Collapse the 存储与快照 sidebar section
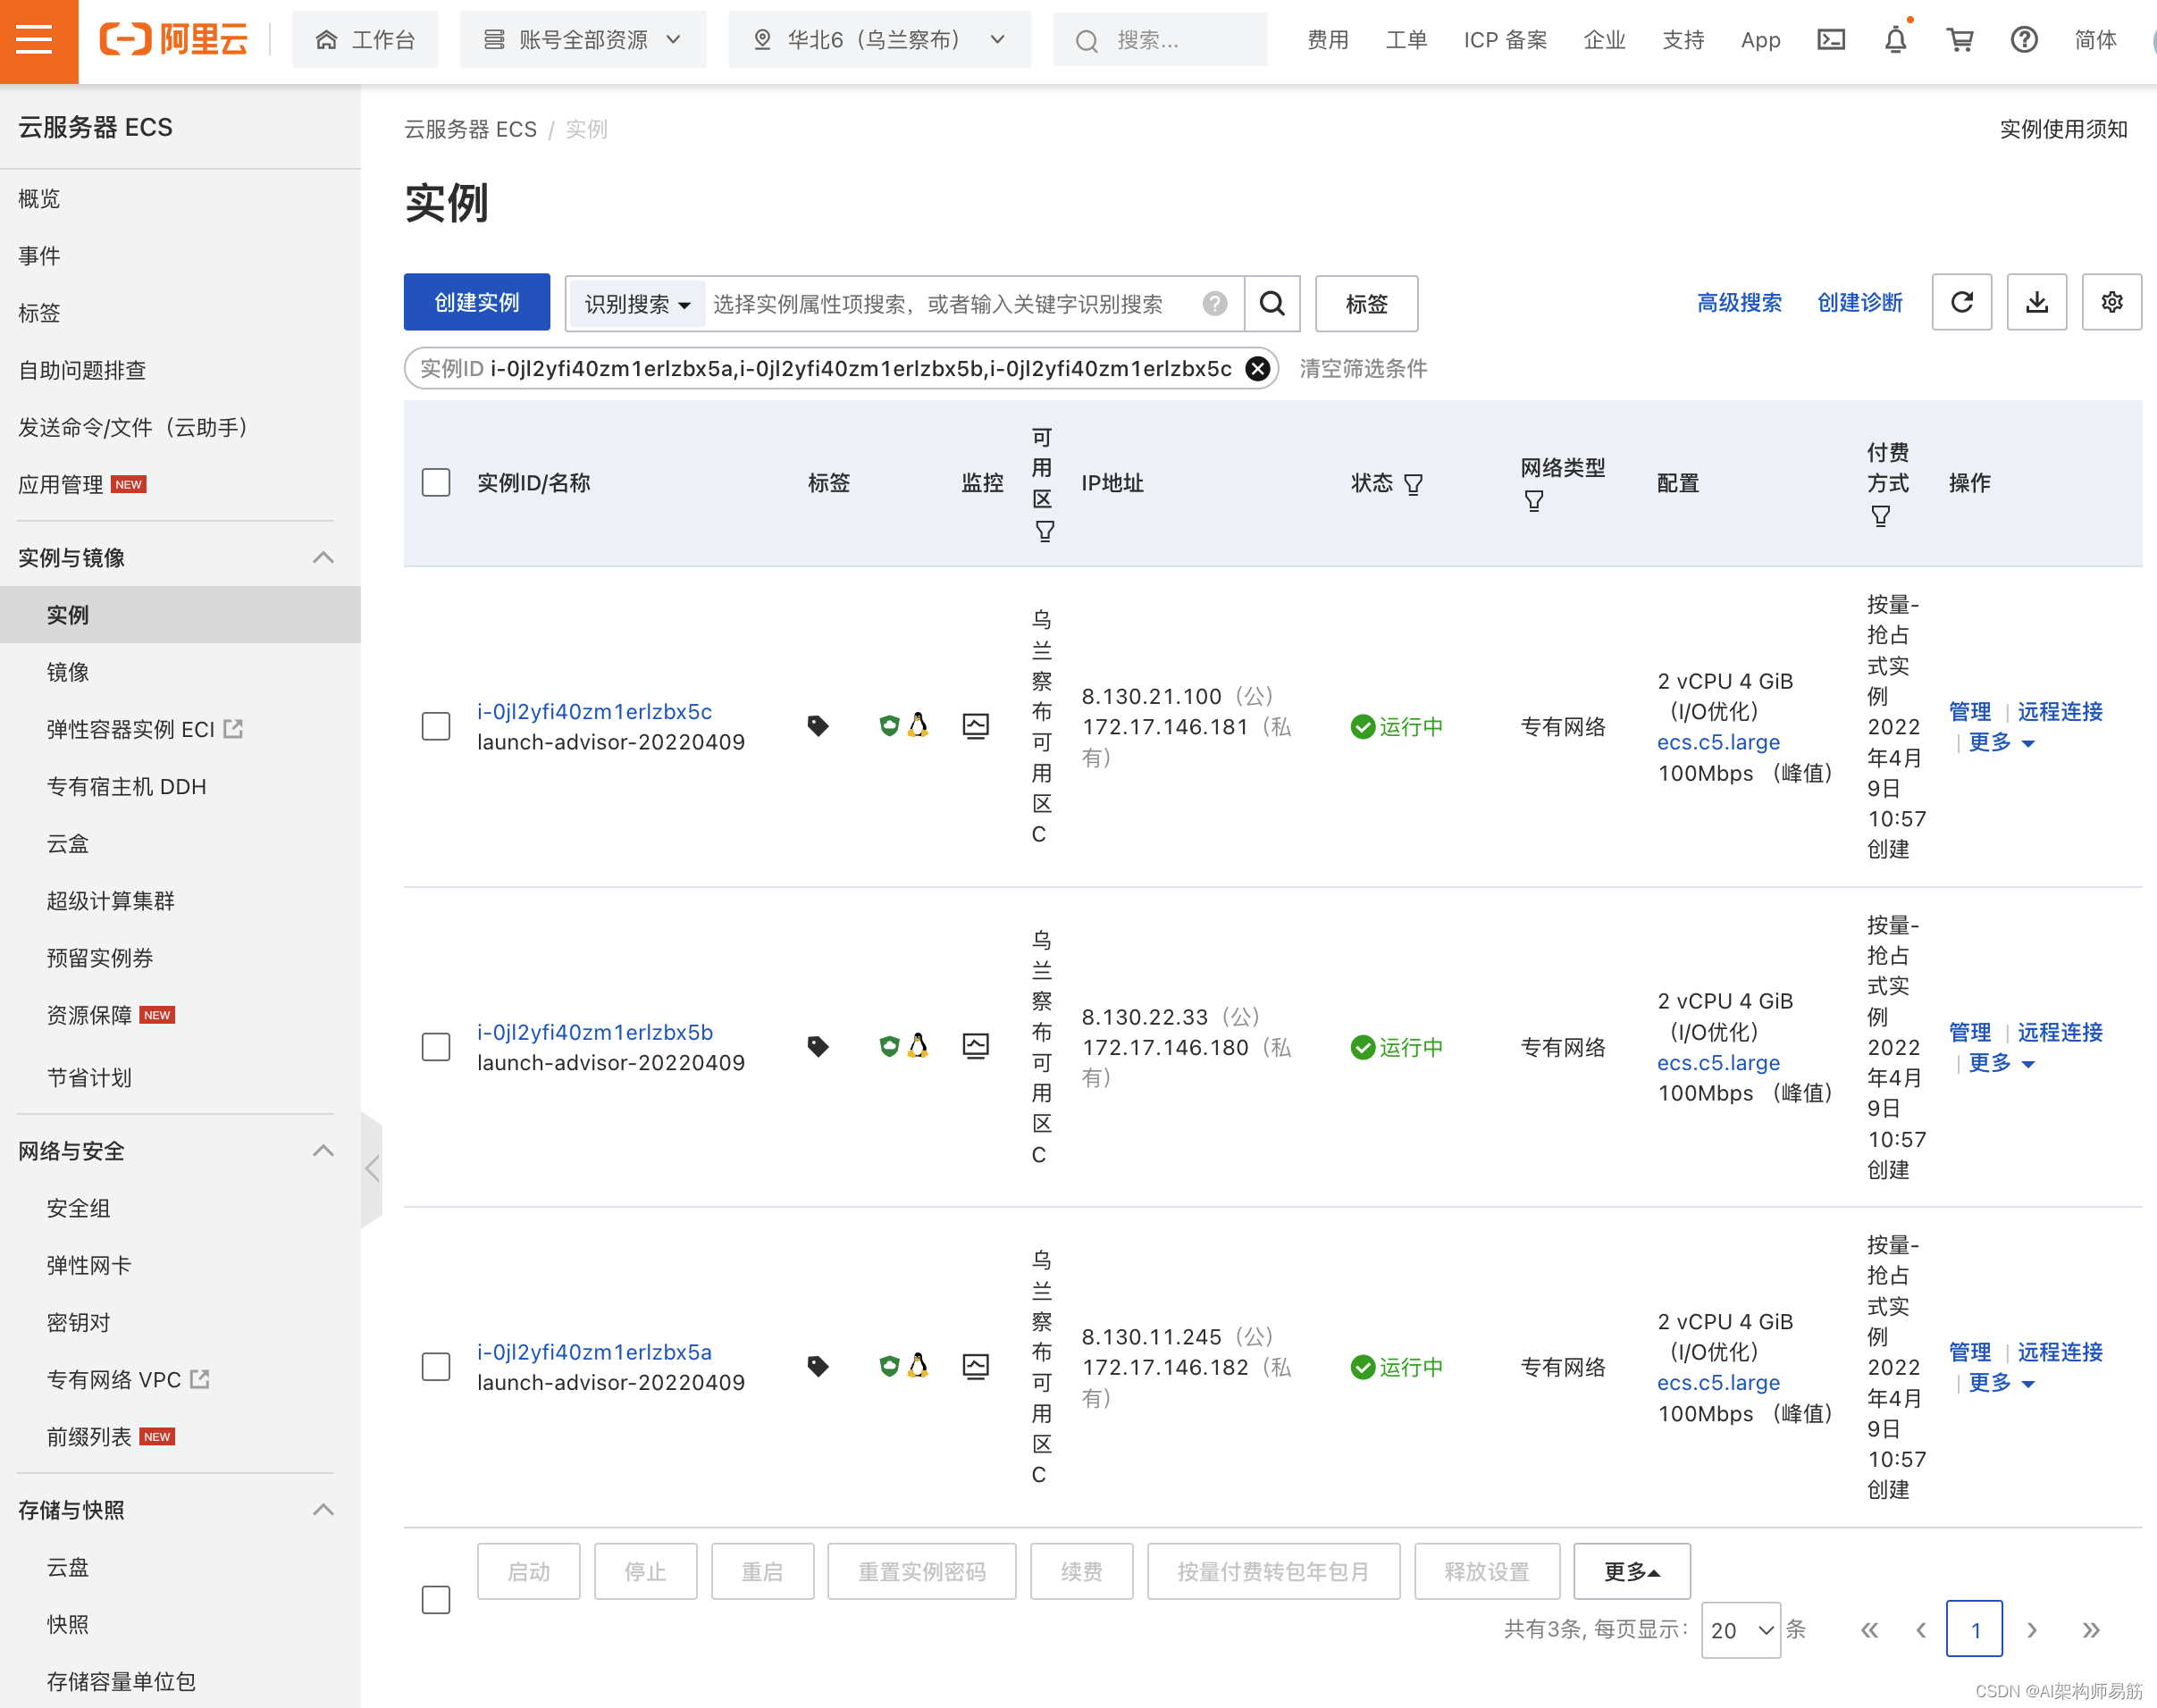The image size is (2157, 1708). click(323, 1509)
